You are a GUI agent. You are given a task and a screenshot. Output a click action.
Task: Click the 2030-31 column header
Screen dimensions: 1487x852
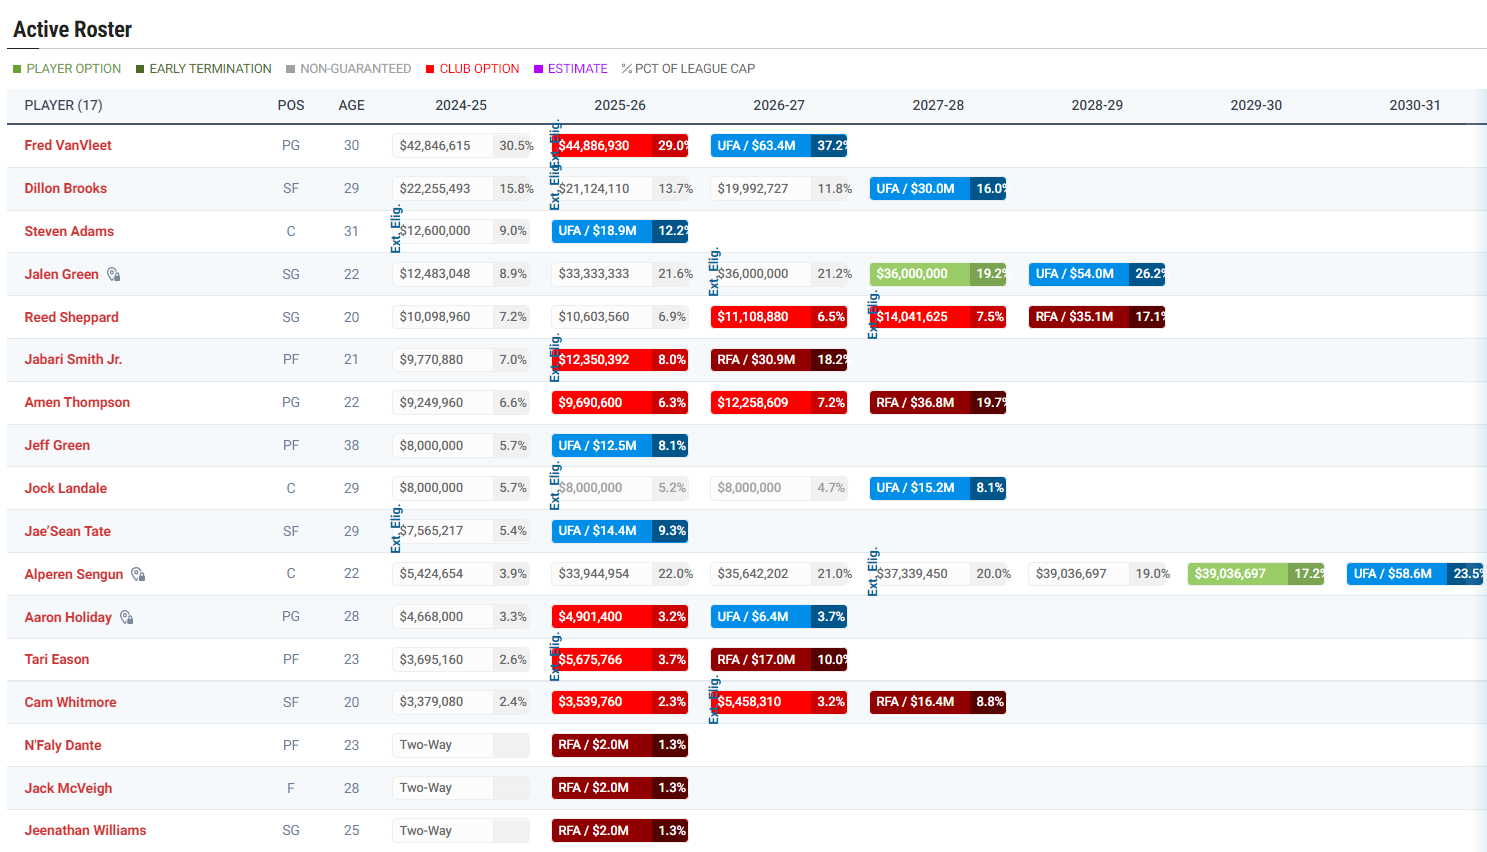click(1415, 105)
